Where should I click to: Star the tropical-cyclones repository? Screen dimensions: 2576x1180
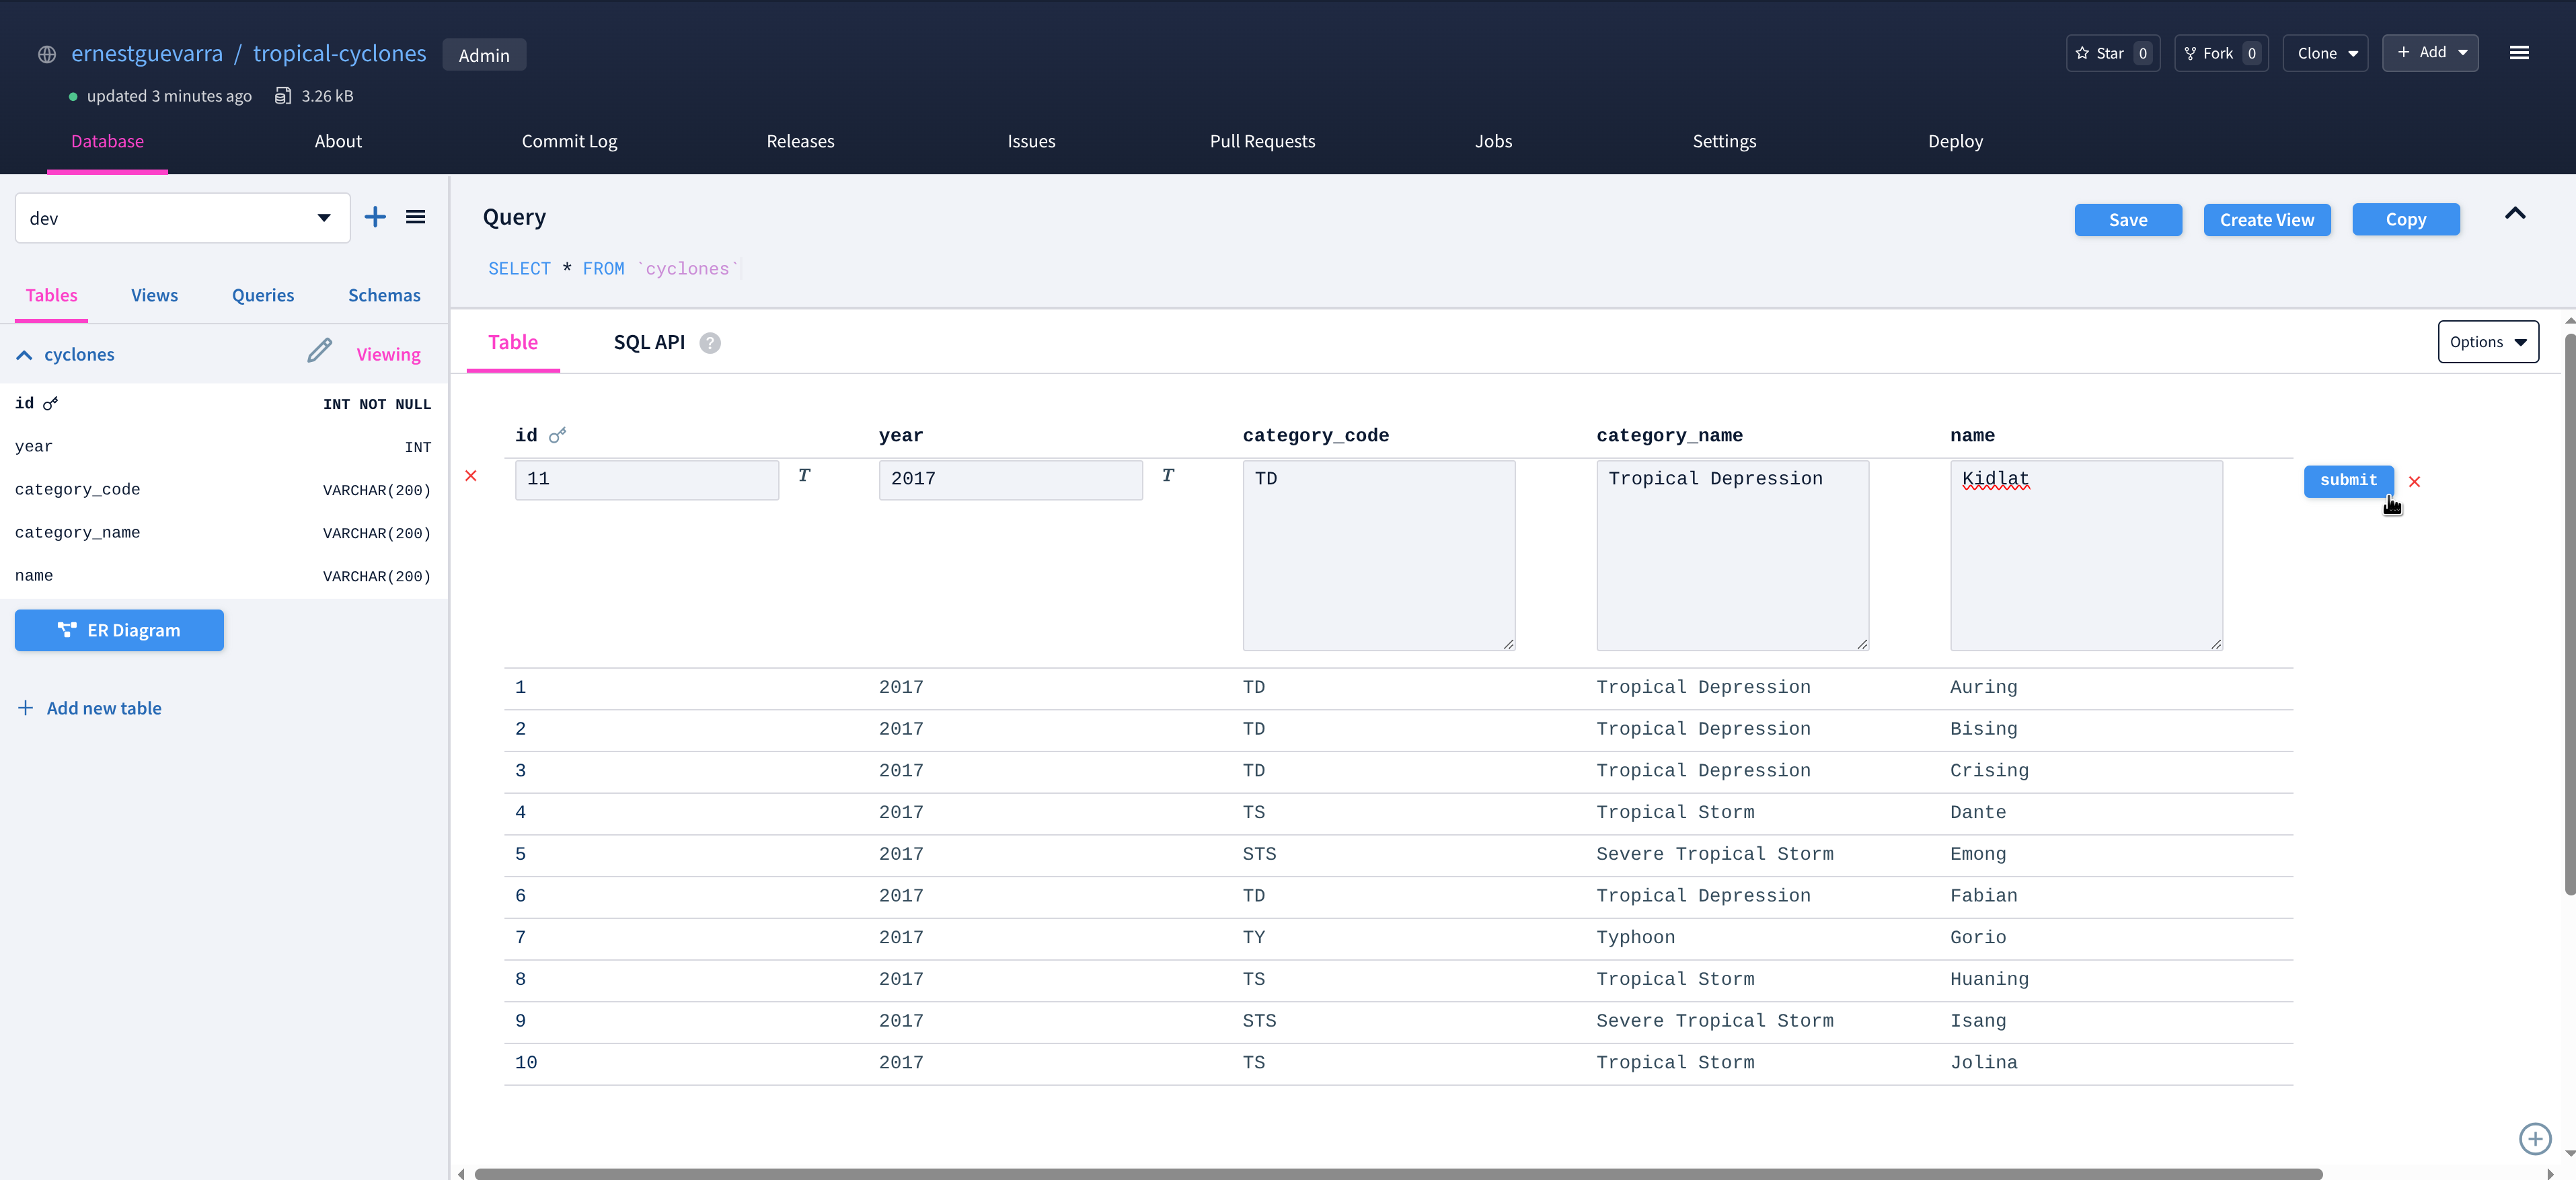2112,53
